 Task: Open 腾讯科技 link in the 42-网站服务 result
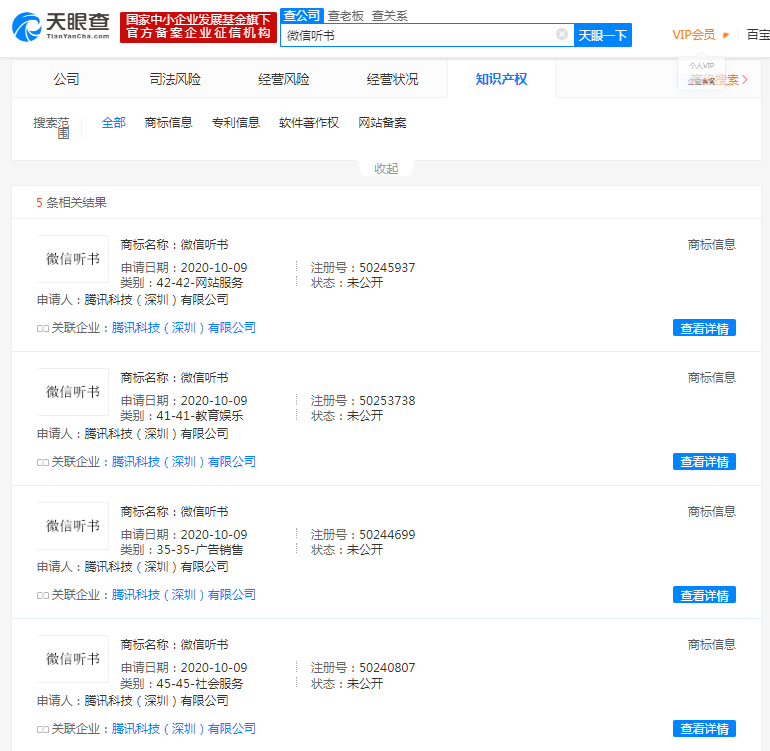point(184,328)
